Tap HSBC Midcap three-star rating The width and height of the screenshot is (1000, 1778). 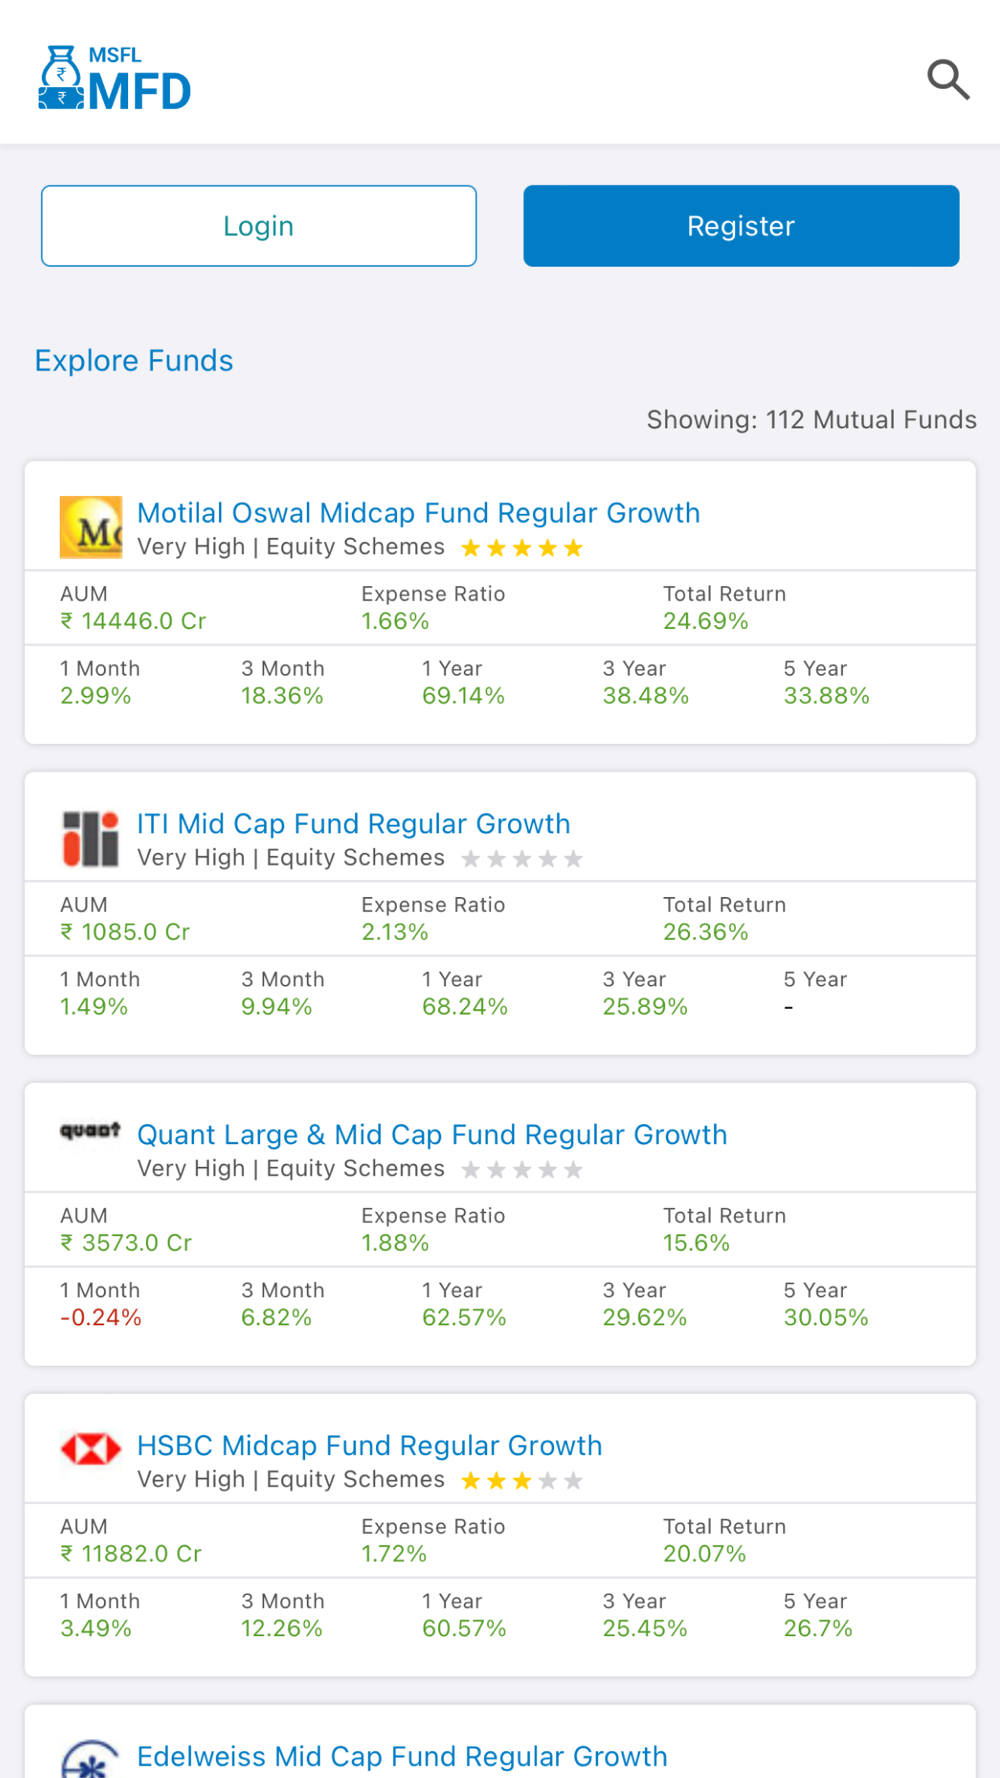tap(522, 1481)
